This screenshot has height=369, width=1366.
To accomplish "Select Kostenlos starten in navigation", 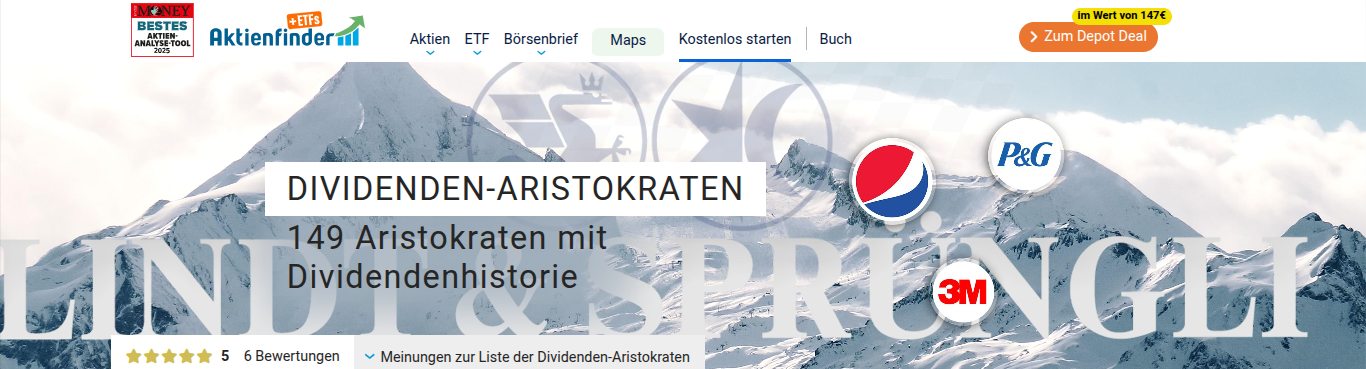I will point(735,40).
